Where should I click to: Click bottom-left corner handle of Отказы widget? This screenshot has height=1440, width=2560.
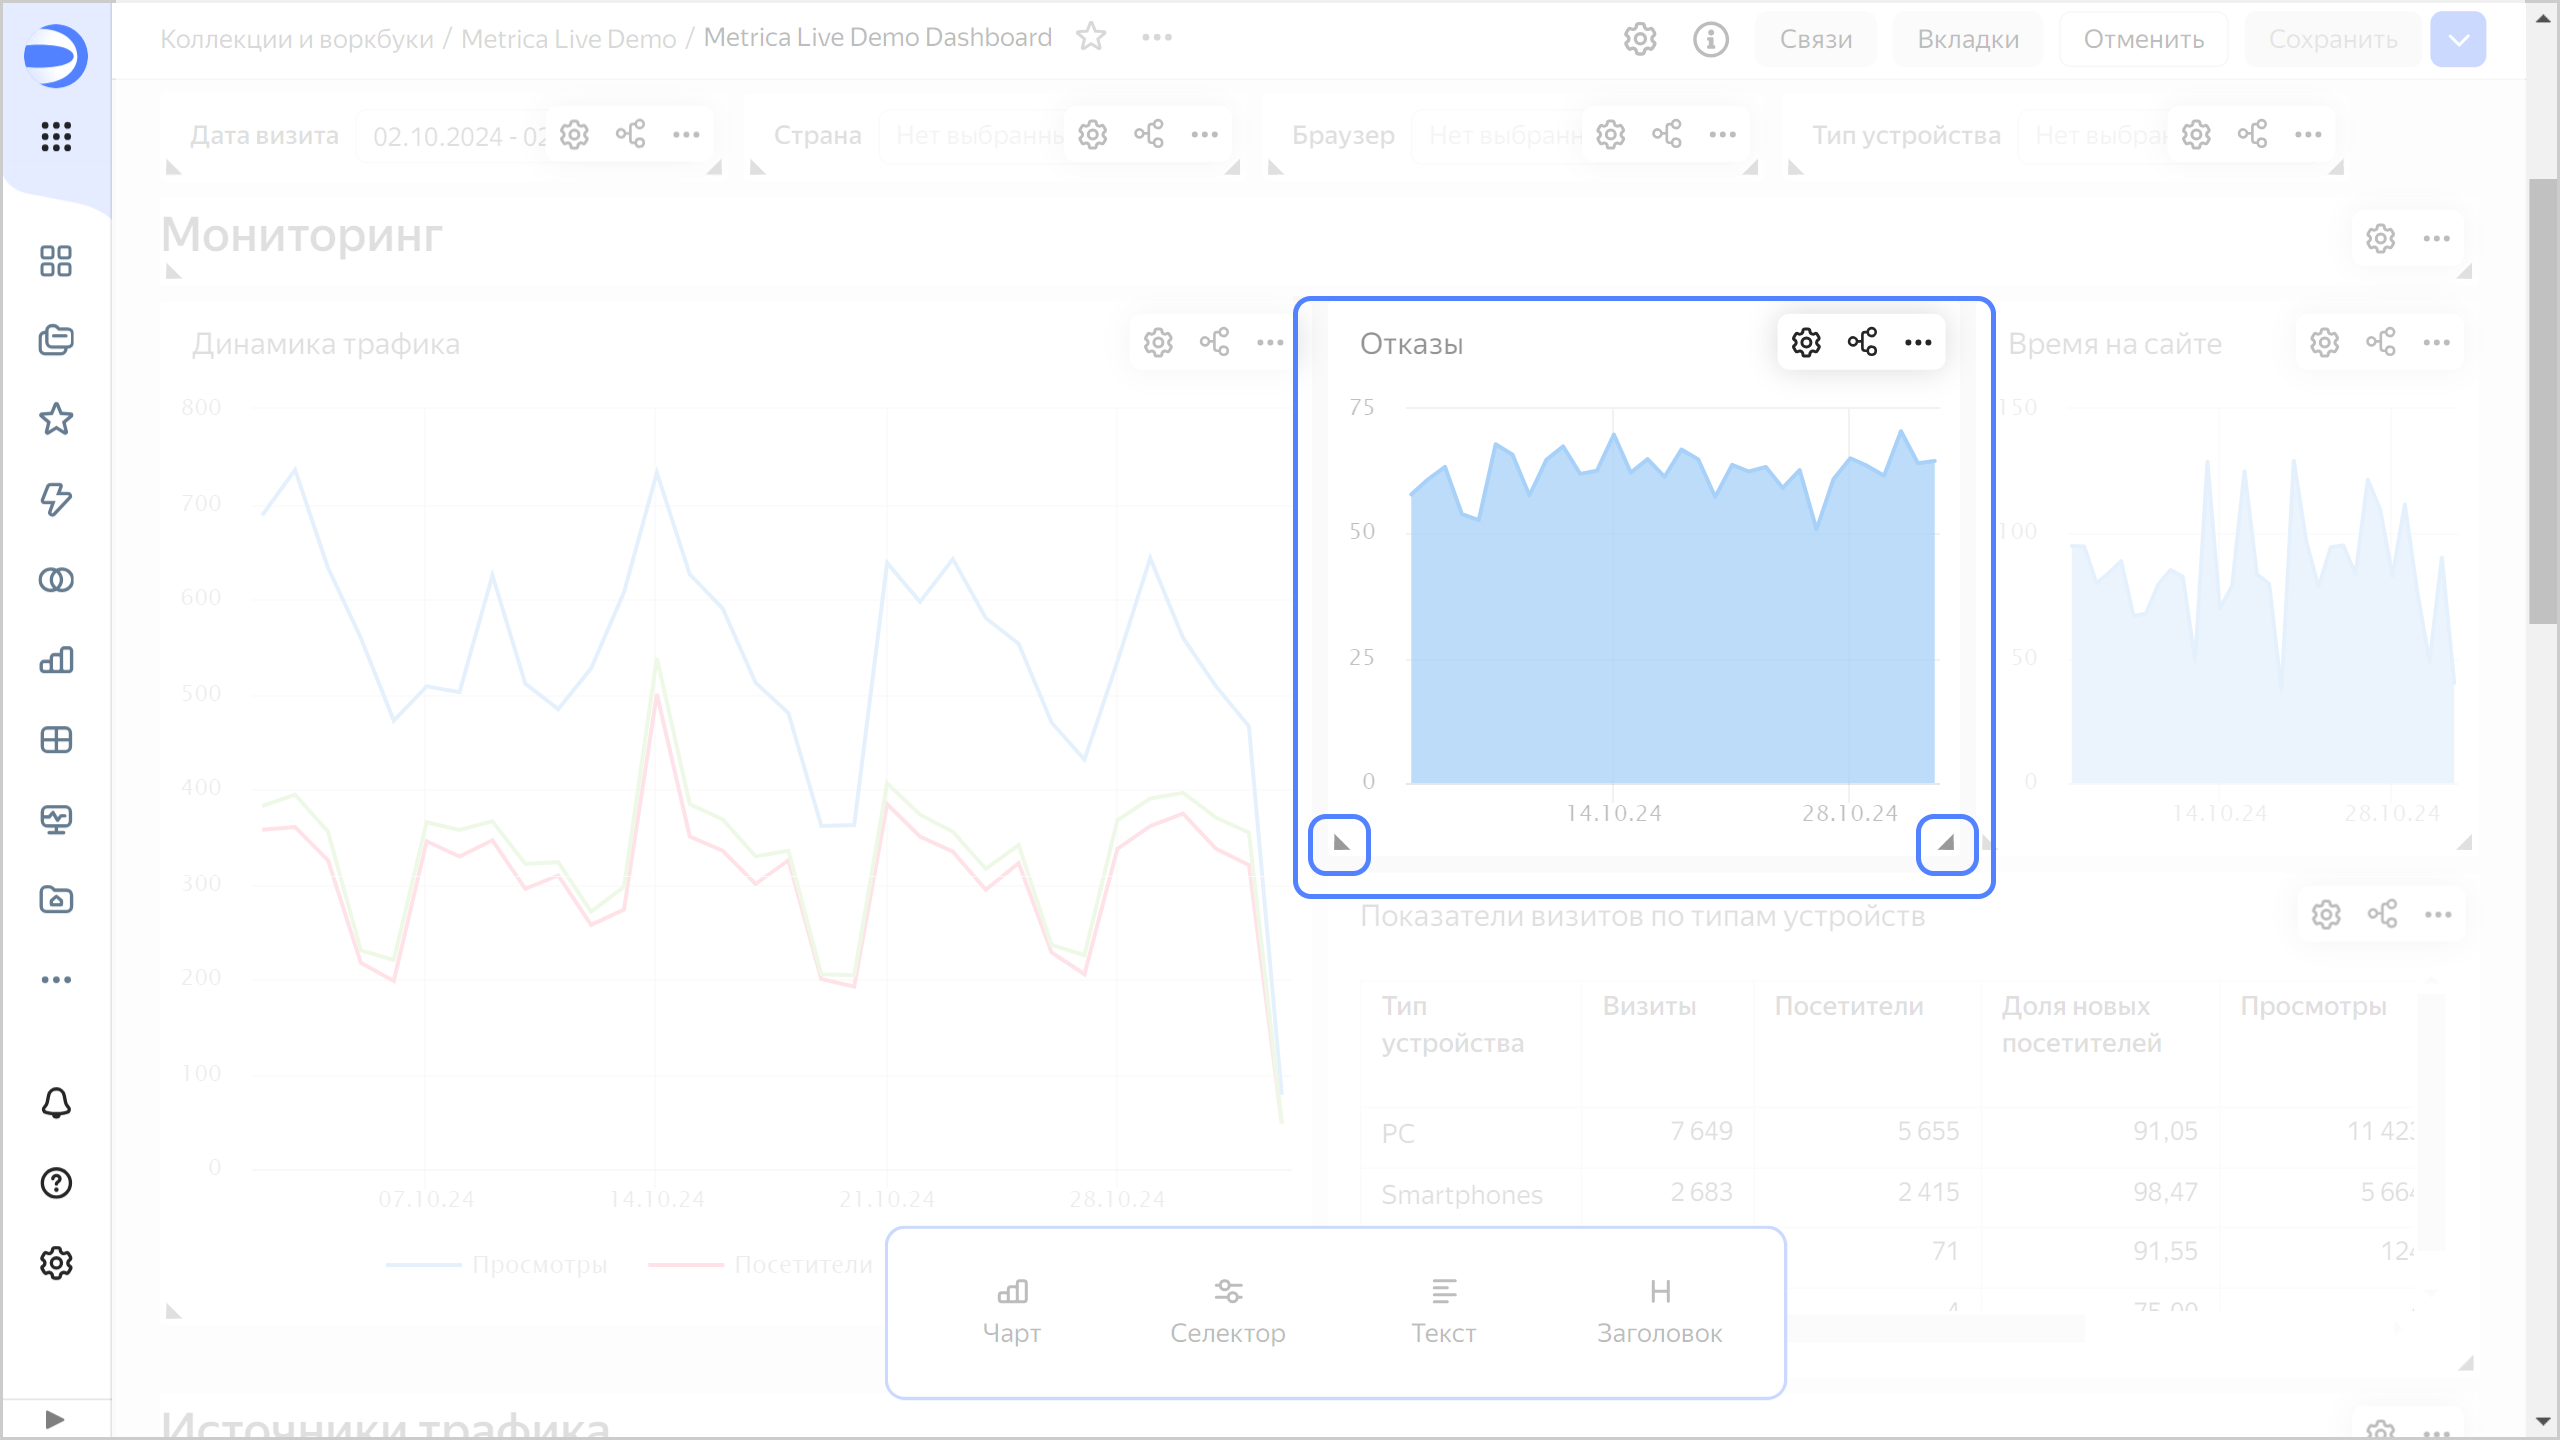click(x=1340, y=844)
